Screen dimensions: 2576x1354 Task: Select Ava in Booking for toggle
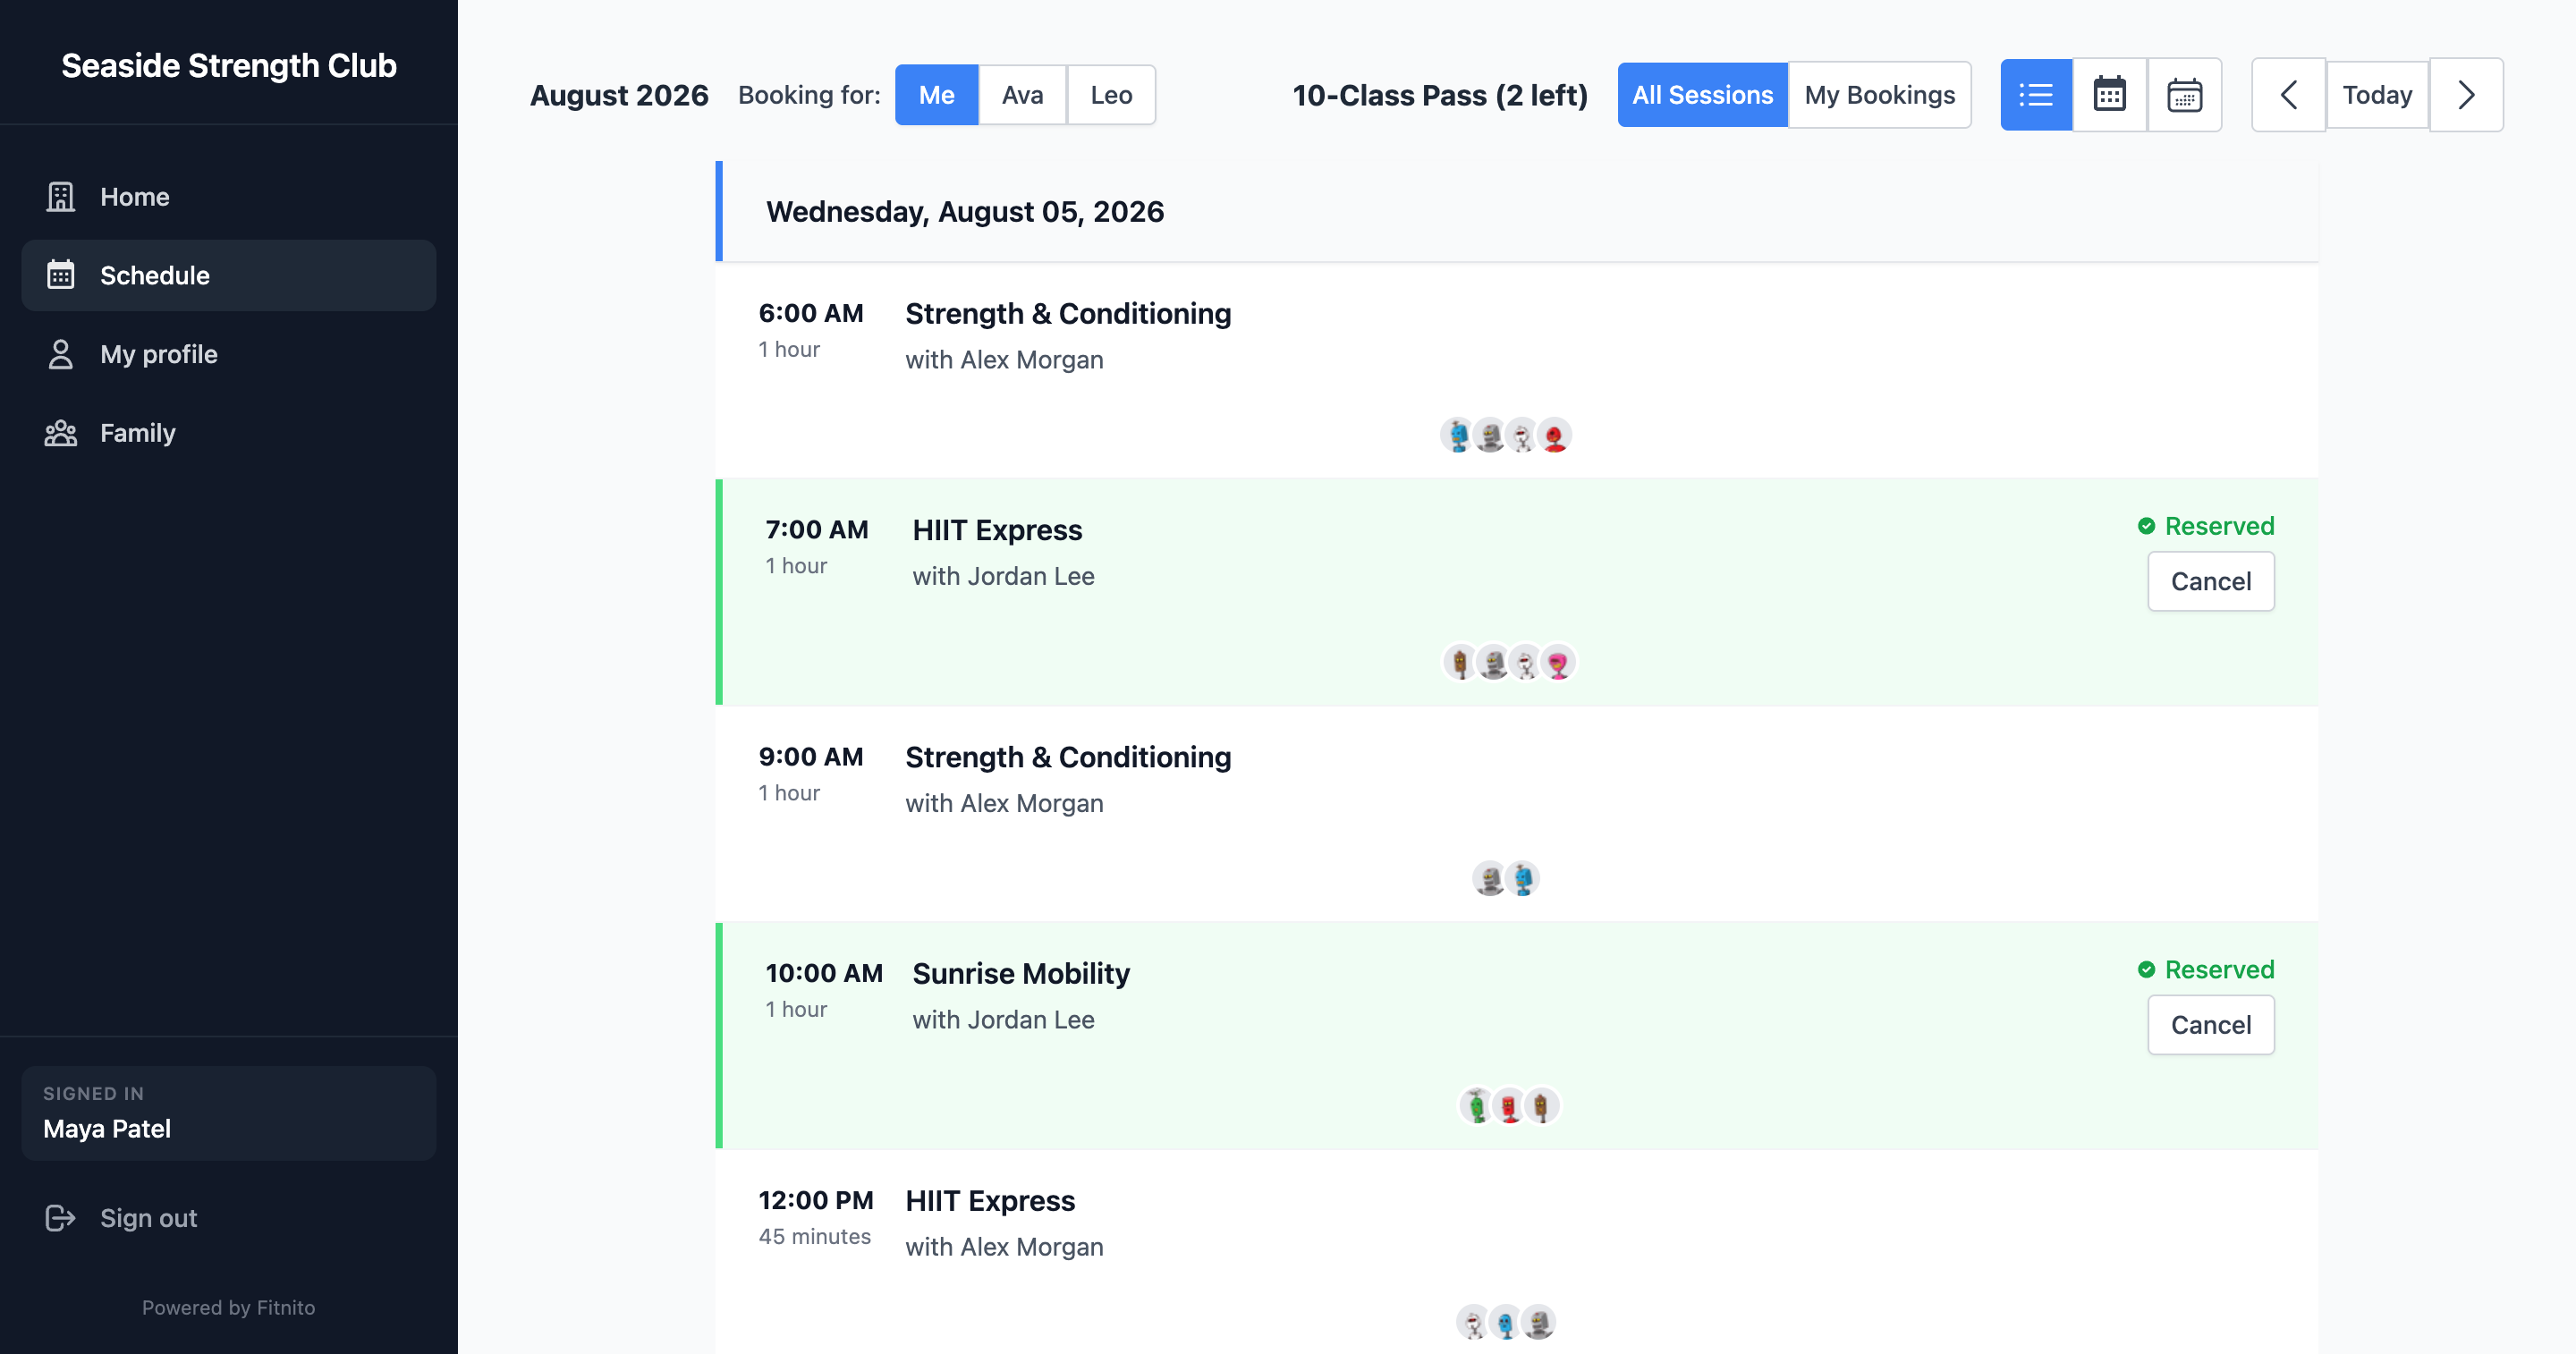click(x=1022, y=95)
